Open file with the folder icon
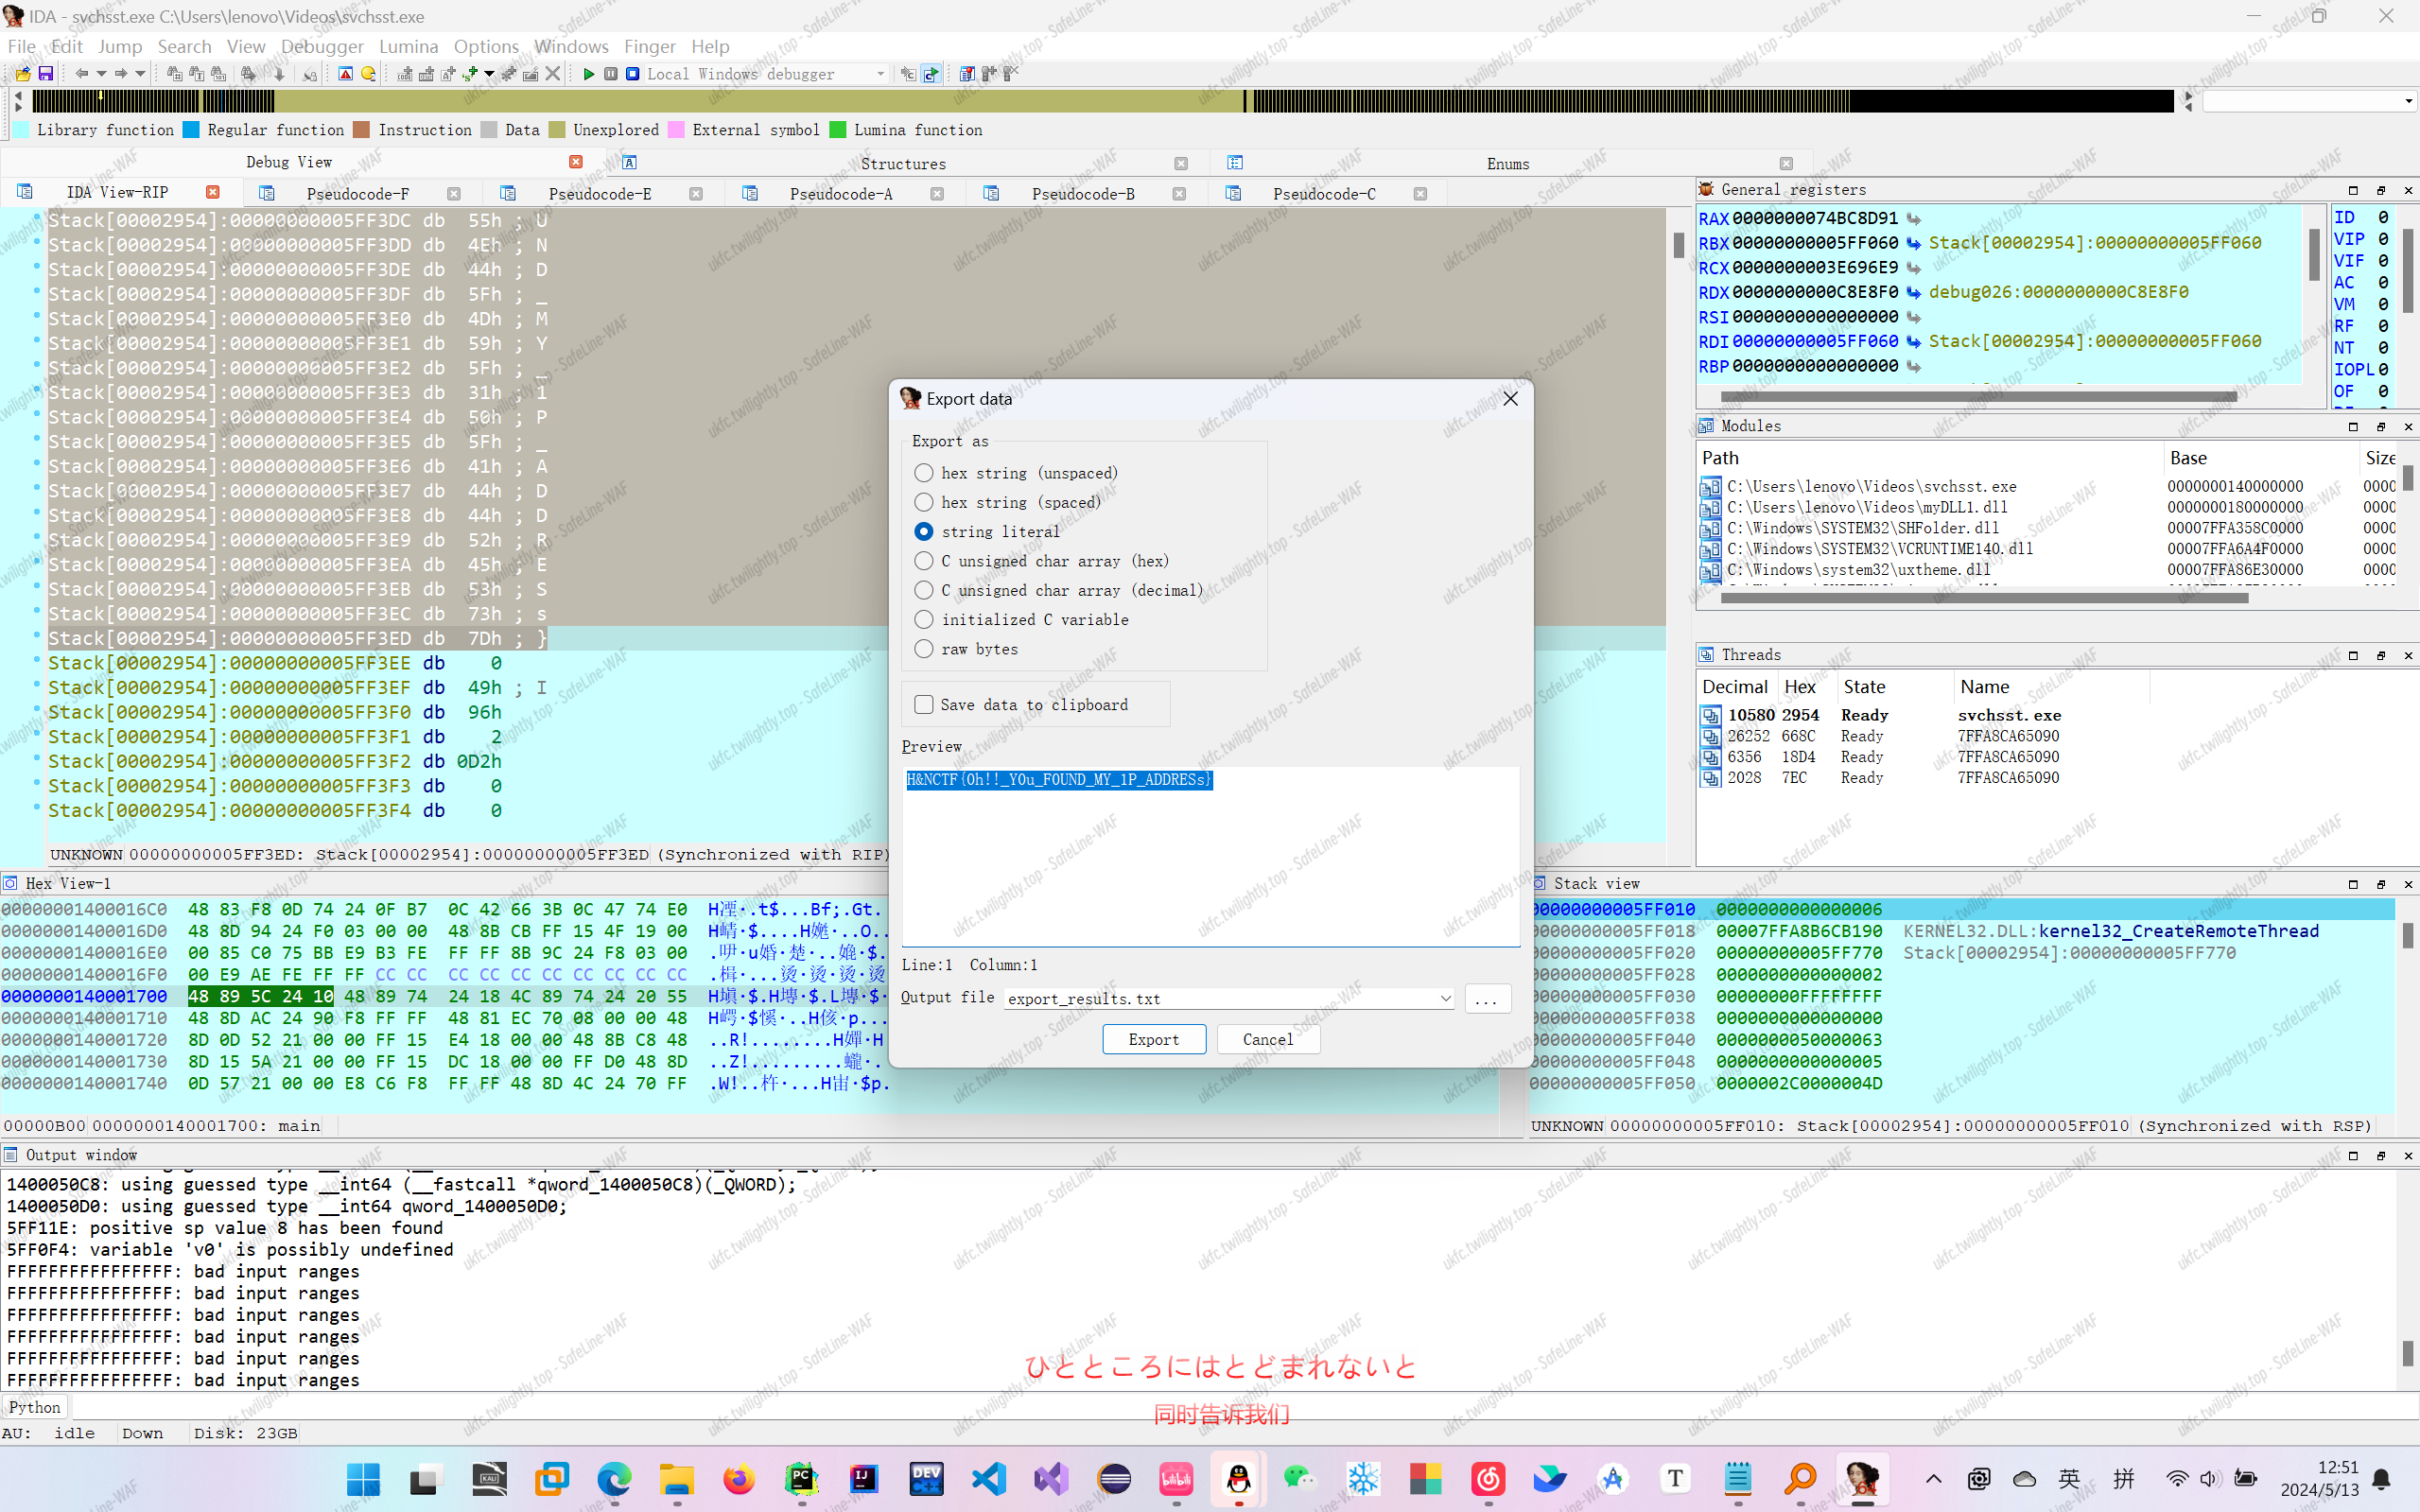 click(22, 74)
